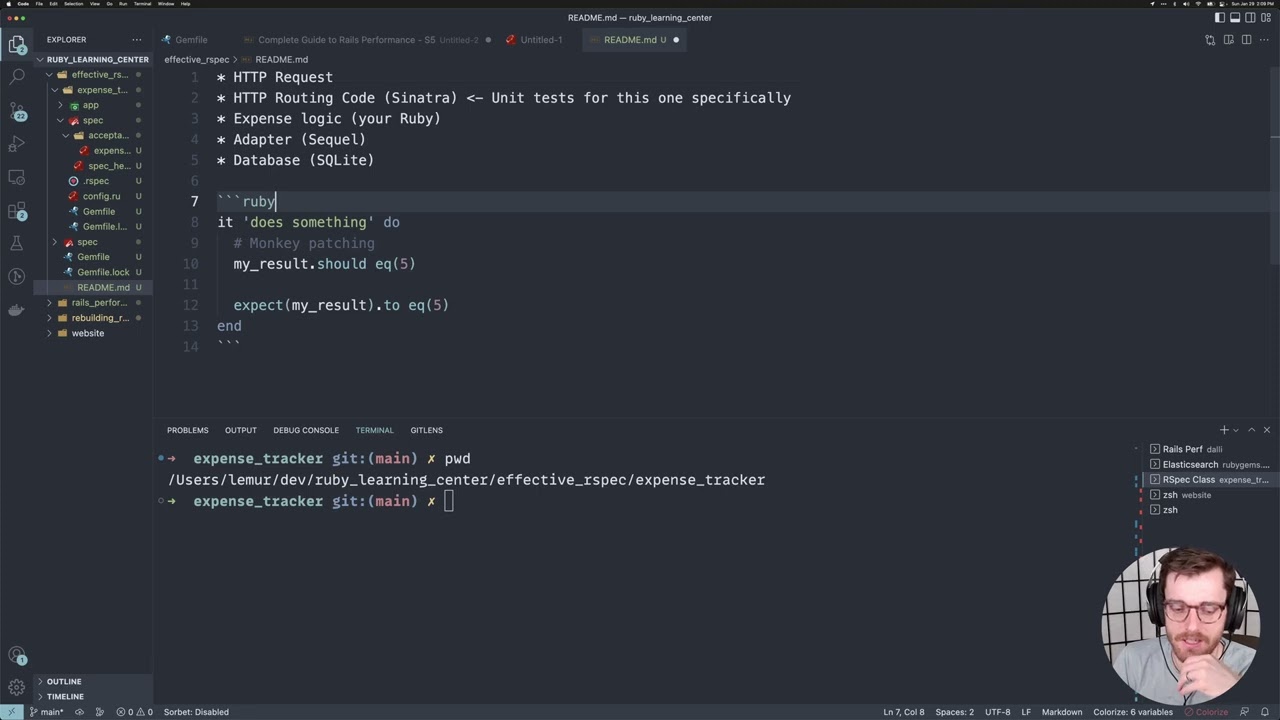Click the main* git branch indicator
Image resolution: width=1280 pixels, height=720 pixels.
46,712
